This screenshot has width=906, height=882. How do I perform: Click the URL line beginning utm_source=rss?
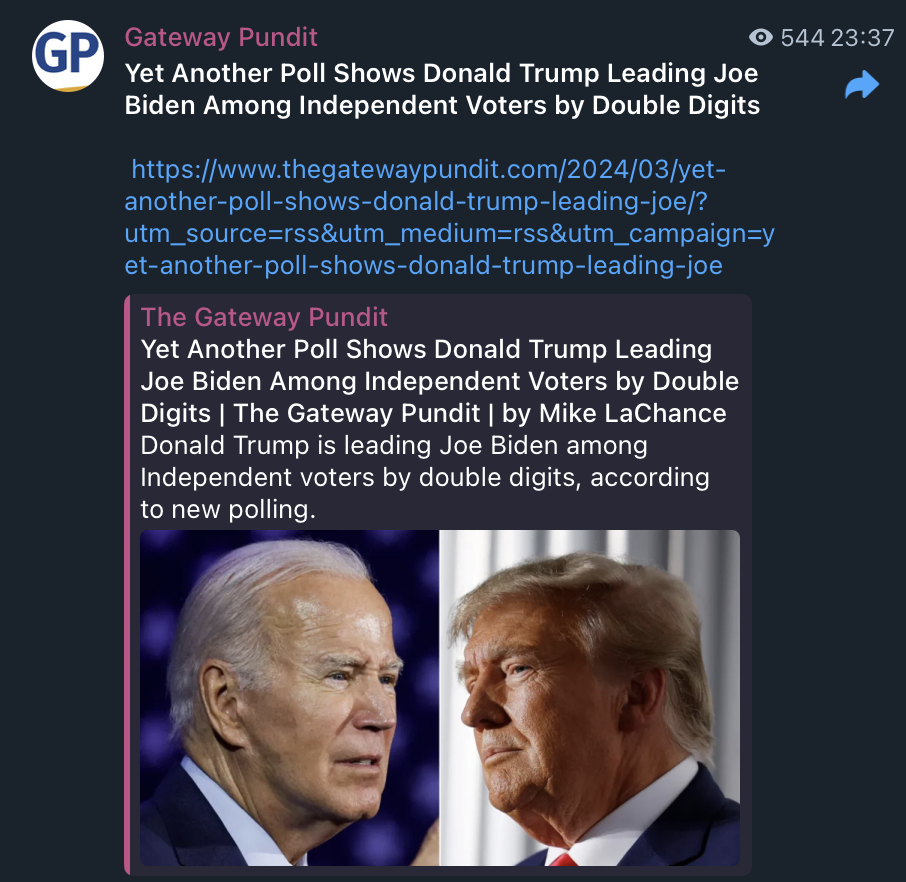450,234
